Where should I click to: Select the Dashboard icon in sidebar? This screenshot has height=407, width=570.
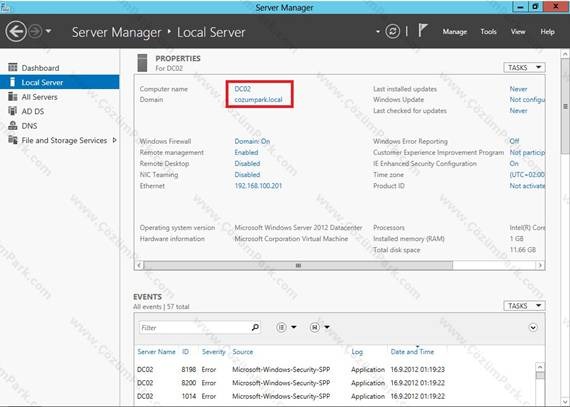coord(13,67)
